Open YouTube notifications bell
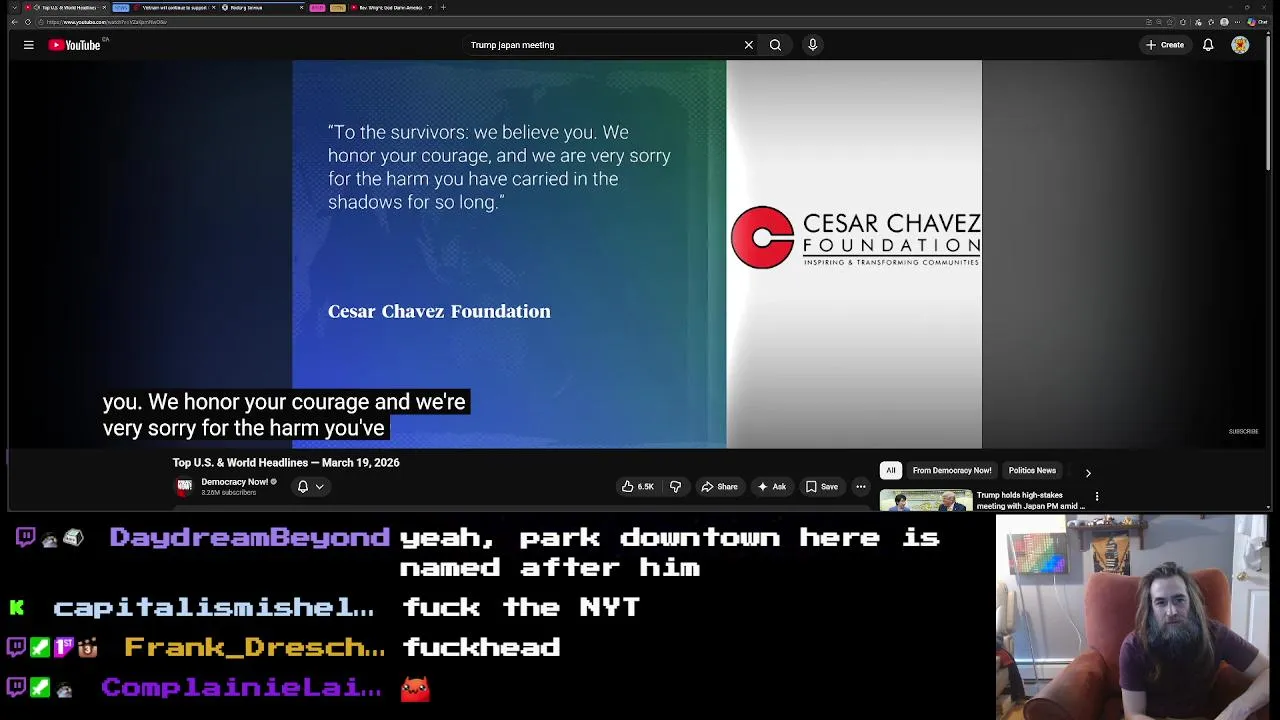Viewport: 1280px width, 720px height. pyautogui.click(x=1208, y=45)
